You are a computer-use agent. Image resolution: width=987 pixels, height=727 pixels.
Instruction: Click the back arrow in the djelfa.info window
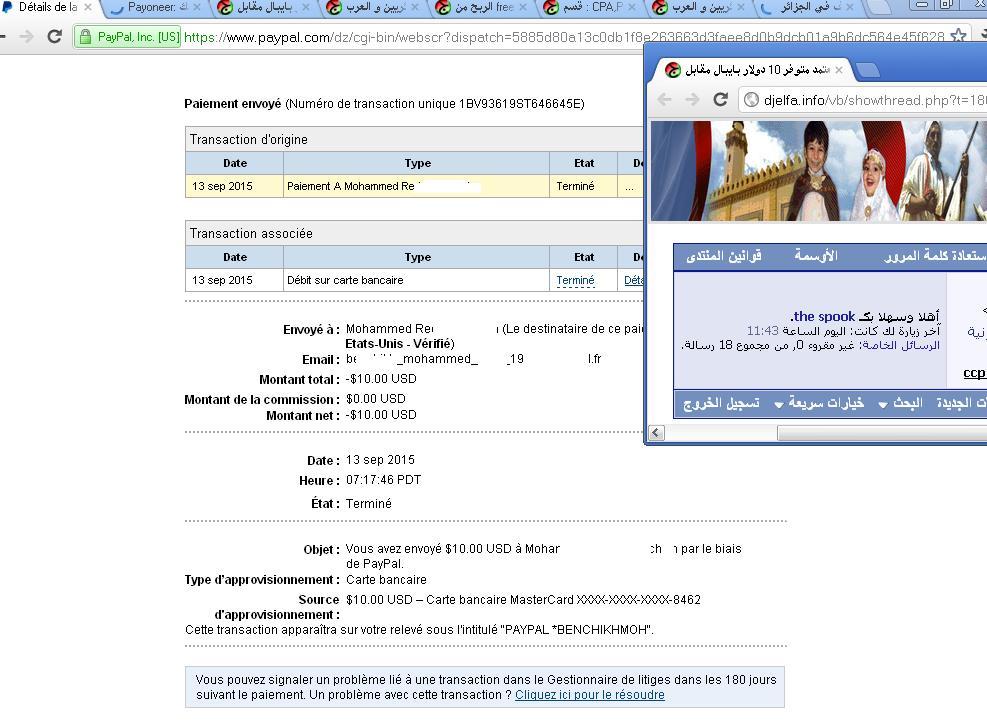(665, 99)
